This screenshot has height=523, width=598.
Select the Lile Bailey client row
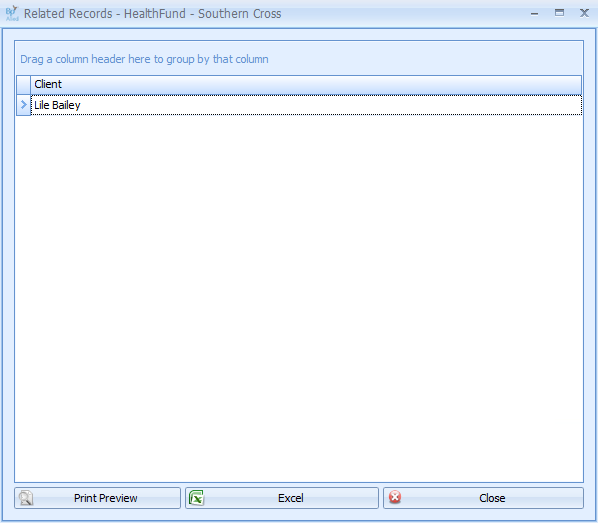[306, 105]
